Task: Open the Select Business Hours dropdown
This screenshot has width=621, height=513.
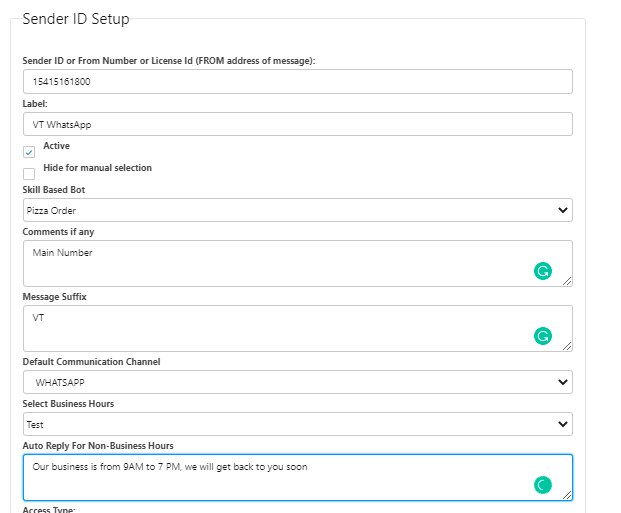Action: click(297, 424)
